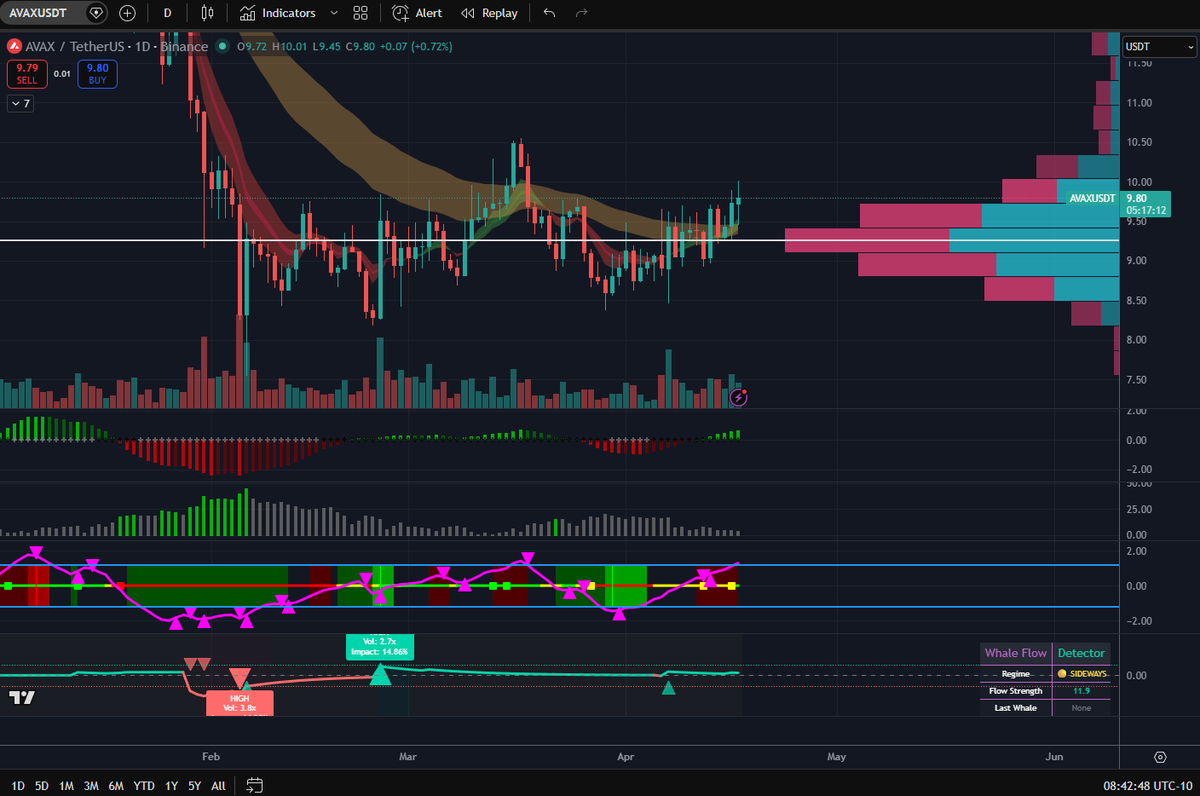Select the 6M time range
This screenshot has width=1200, height=796.
click(x=116, y=785)
